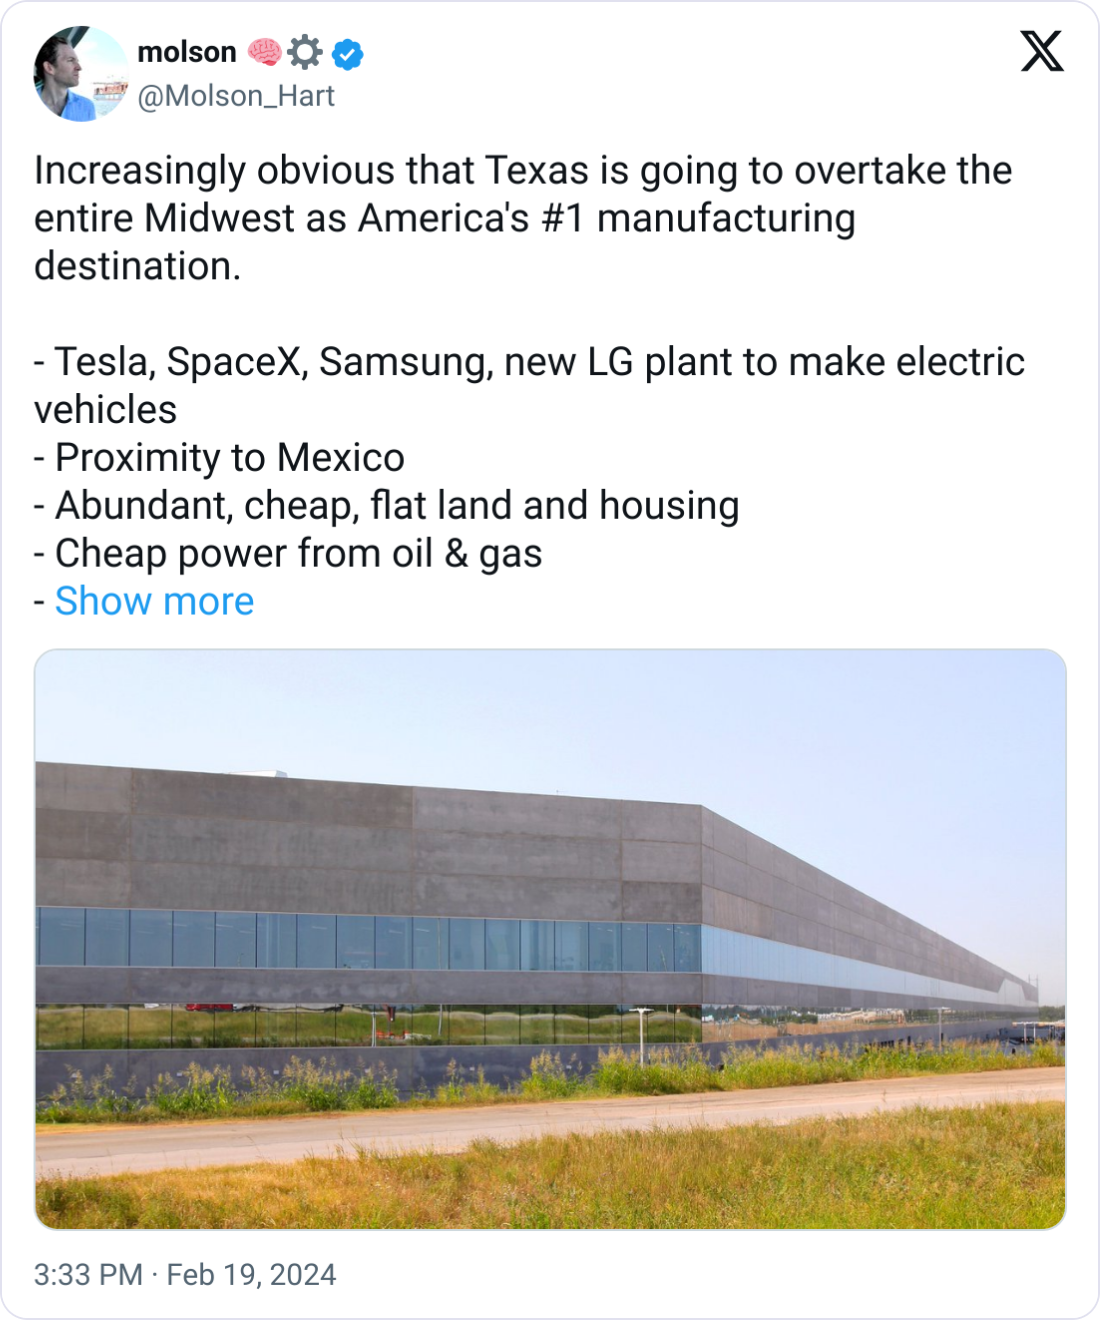Click the "Cheap power from oil & gas" line
1100x1320 pixels.
click(x=298, y=554)
